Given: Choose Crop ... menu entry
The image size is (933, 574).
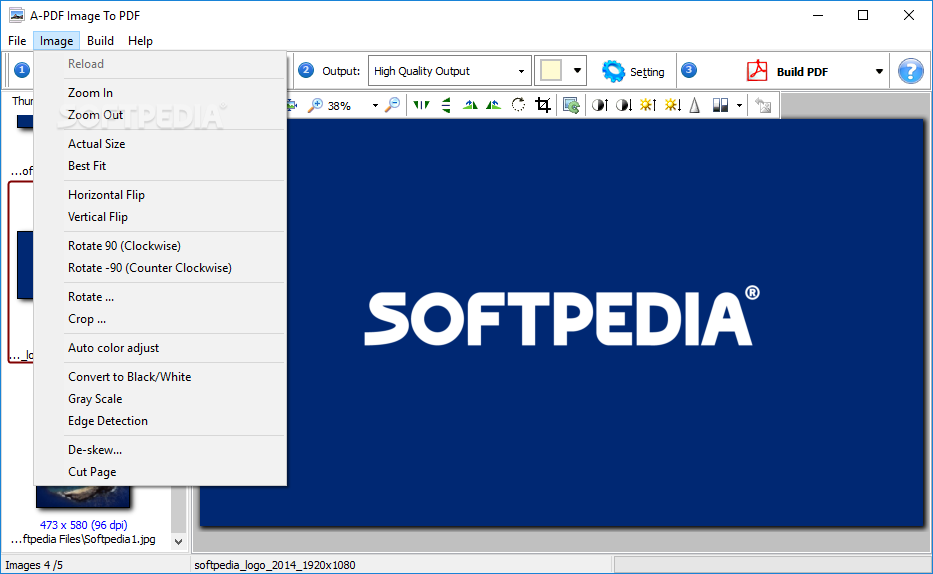Looking at the screenshot, I should point(161,319).
